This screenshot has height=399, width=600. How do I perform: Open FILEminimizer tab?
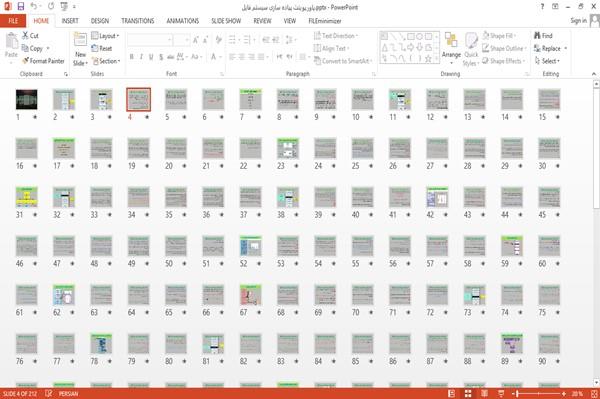tap(325, 21)
